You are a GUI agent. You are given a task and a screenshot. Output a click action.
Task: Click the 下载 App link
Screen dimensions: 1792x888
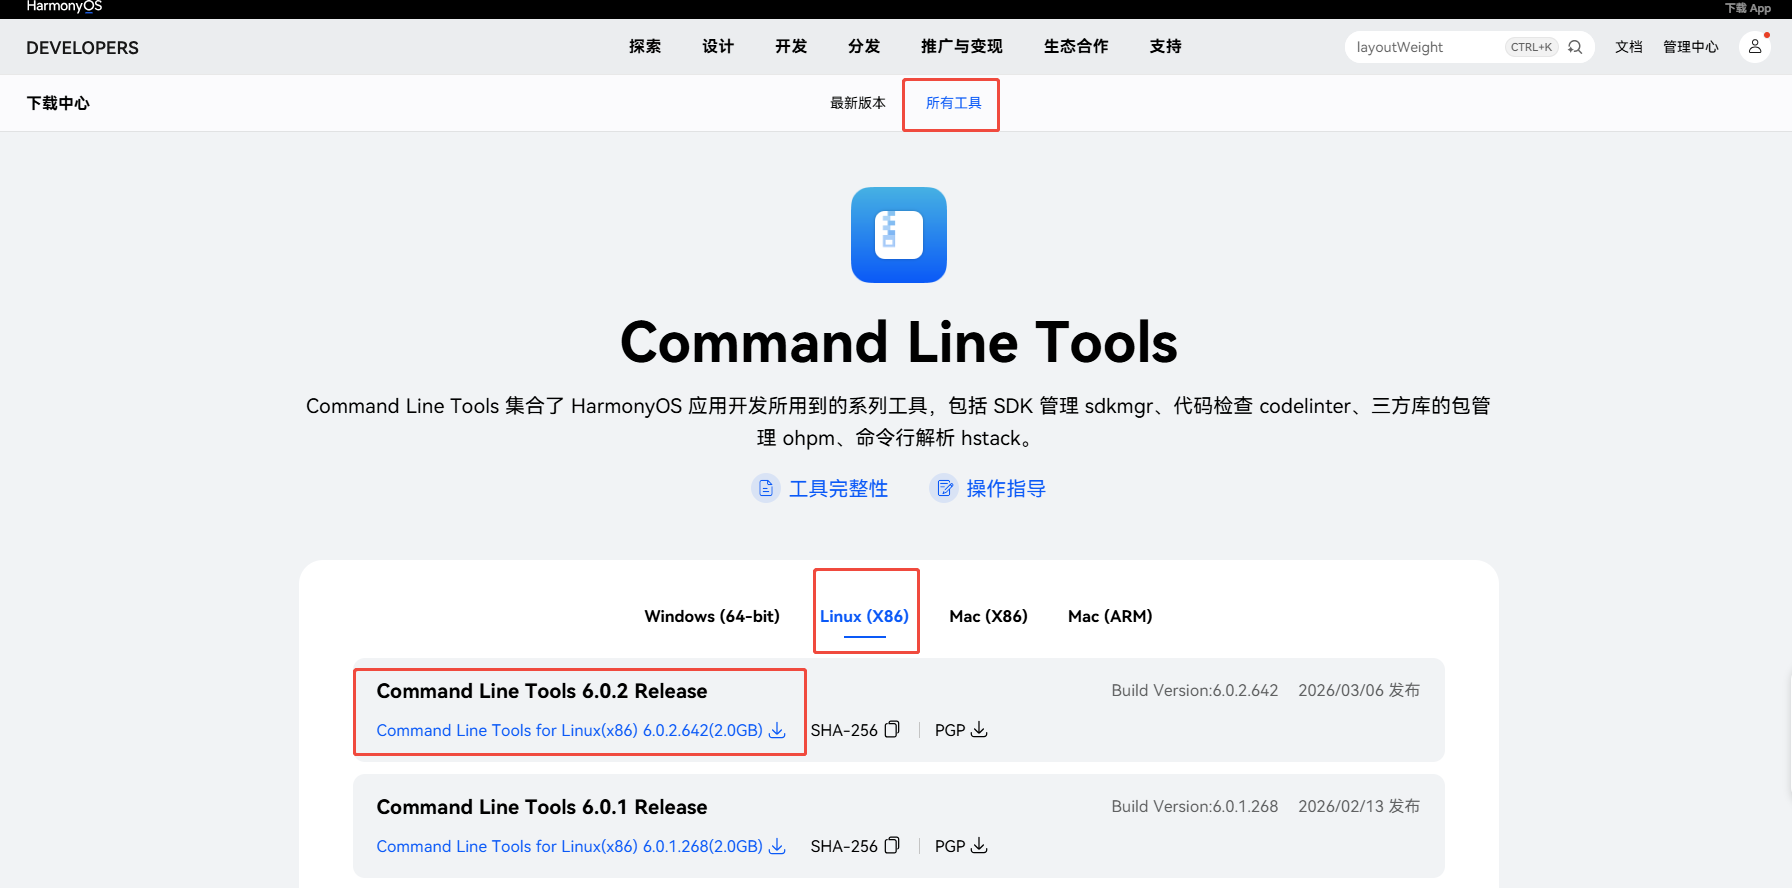tap(1748, 8)
